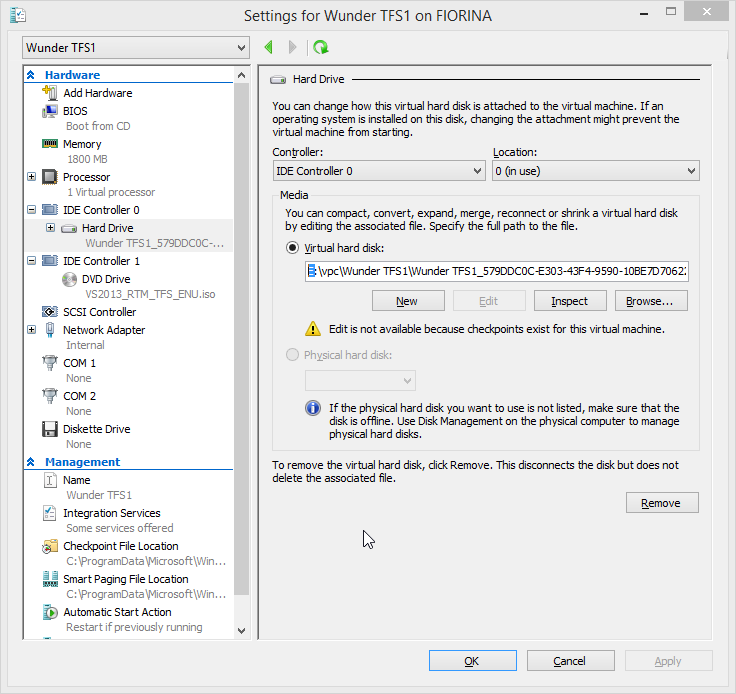Click the 1800 MB memory value
Viewport: 736px width, 694px height.
tap(87, 159)
